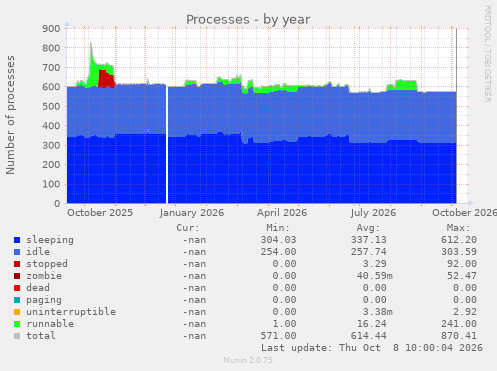Viewport: 497px width, 371px height.
Task: Click the 900 y-axis tick label
Action: coord(51,29)
